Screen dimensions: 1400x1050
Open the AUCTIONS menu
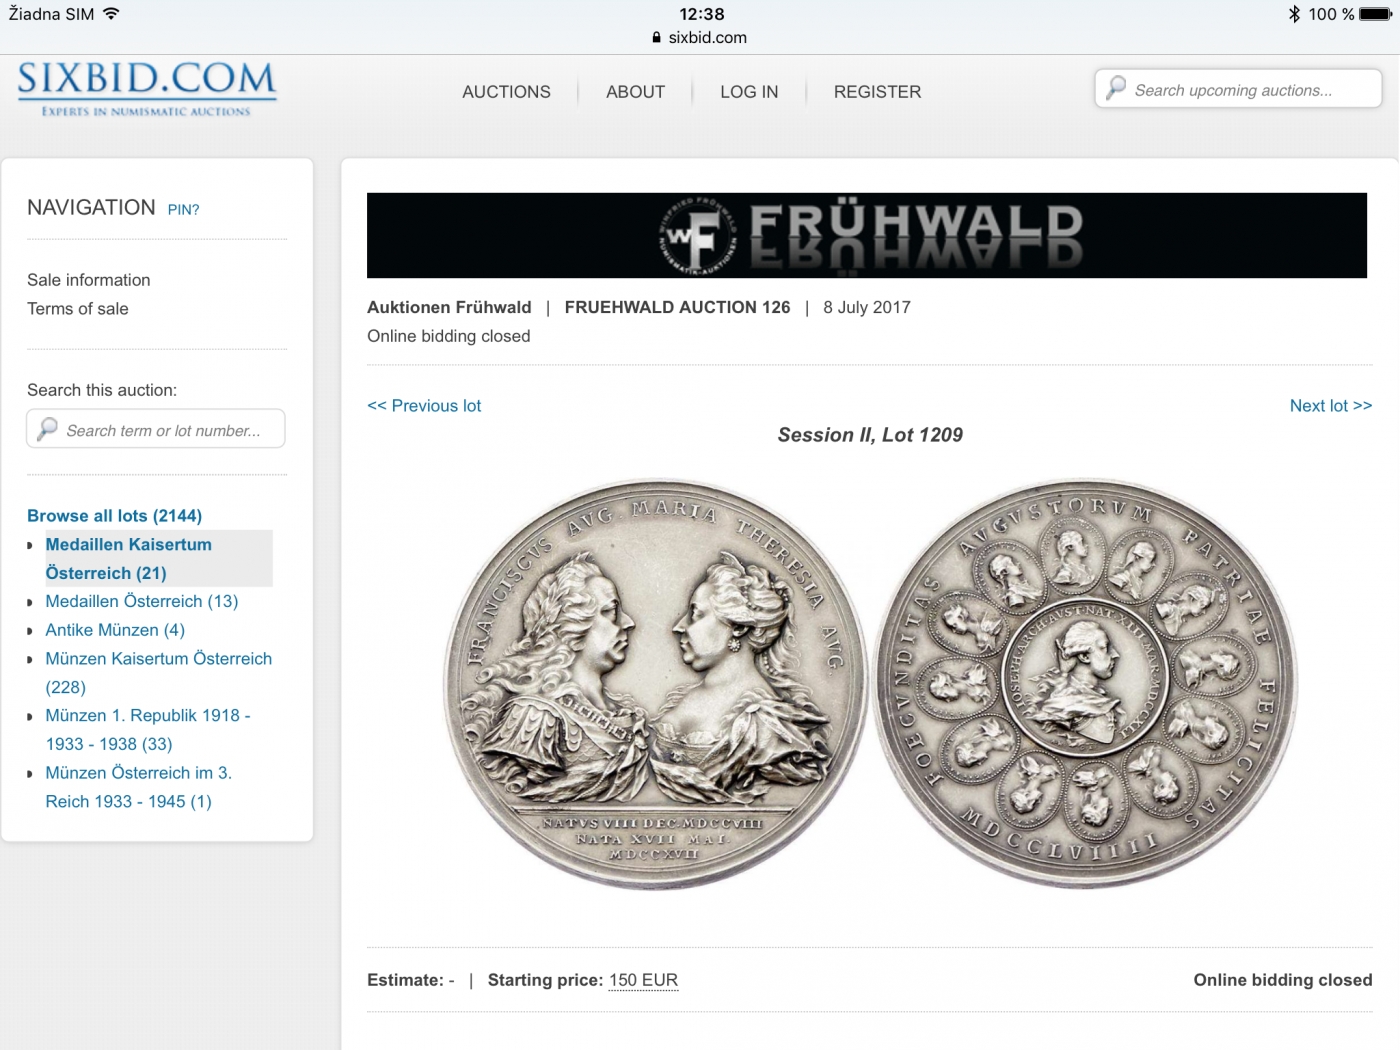point(506,92)
